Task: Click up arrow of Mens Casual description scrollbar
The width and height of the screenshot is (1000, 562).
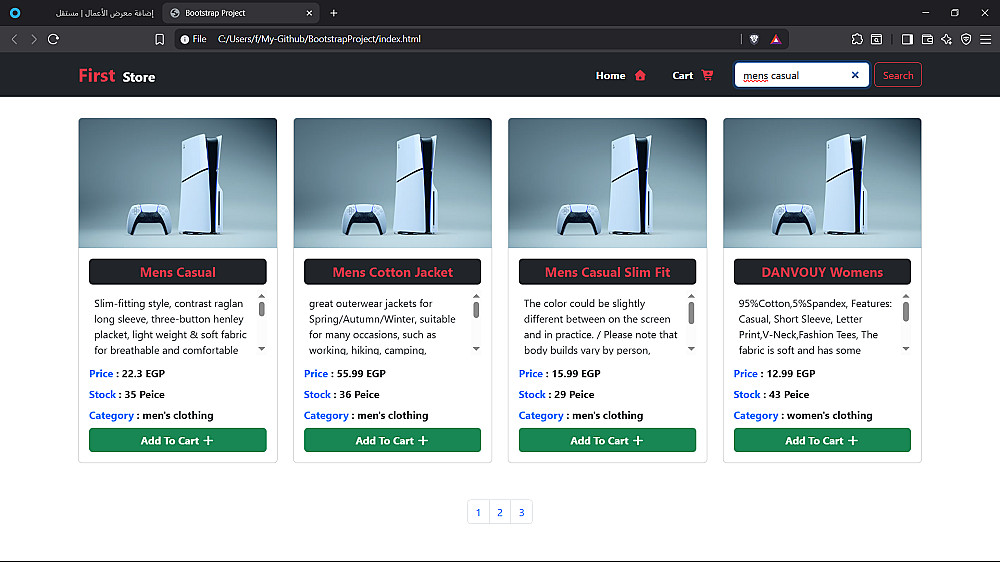Action: 261,297
